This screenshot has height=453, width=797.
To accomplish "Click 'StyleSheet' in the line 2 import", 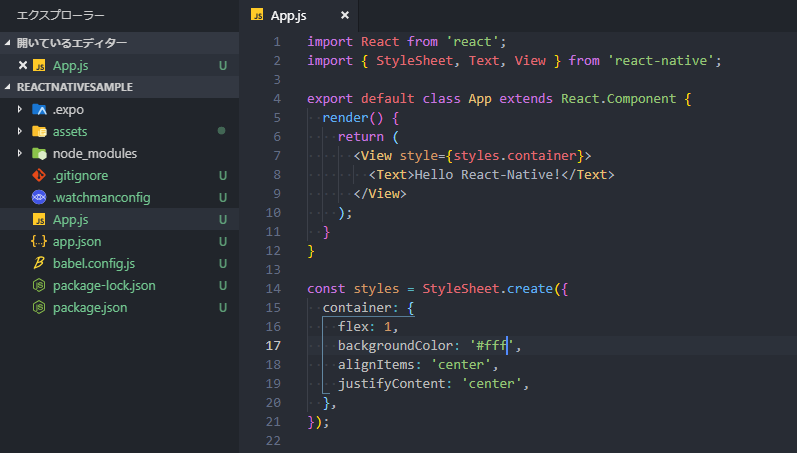I will pos(414,61).
